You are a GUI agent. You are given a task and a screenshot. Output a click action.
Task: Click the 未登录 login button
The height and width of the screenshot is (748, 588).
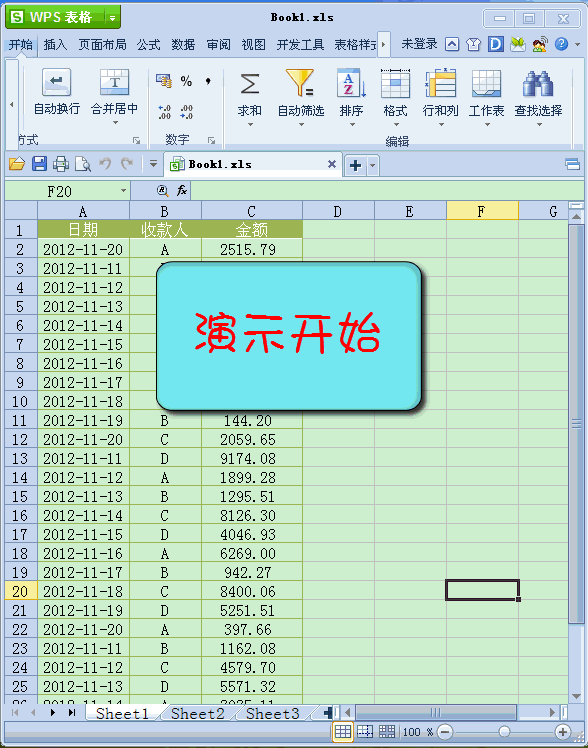click(419, 44)
